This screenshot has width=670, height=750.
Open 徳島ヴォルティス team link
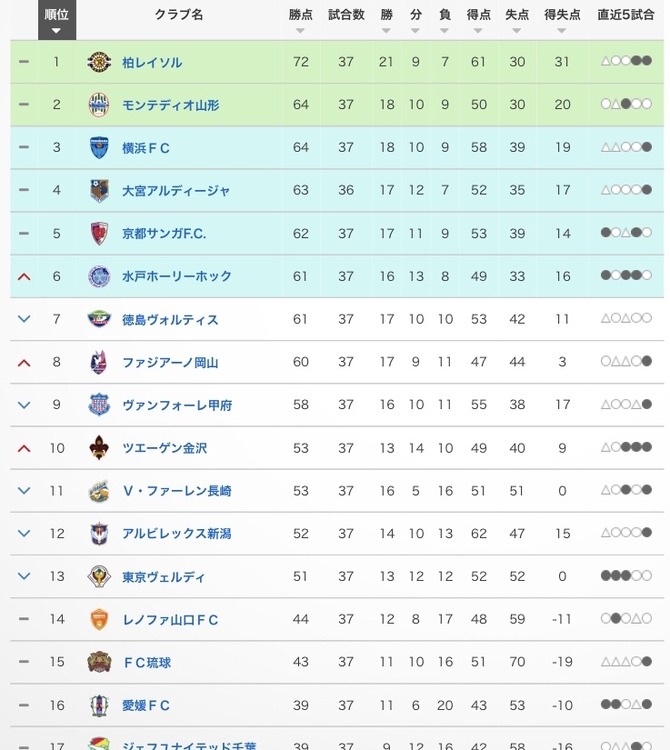pos(170,320)
